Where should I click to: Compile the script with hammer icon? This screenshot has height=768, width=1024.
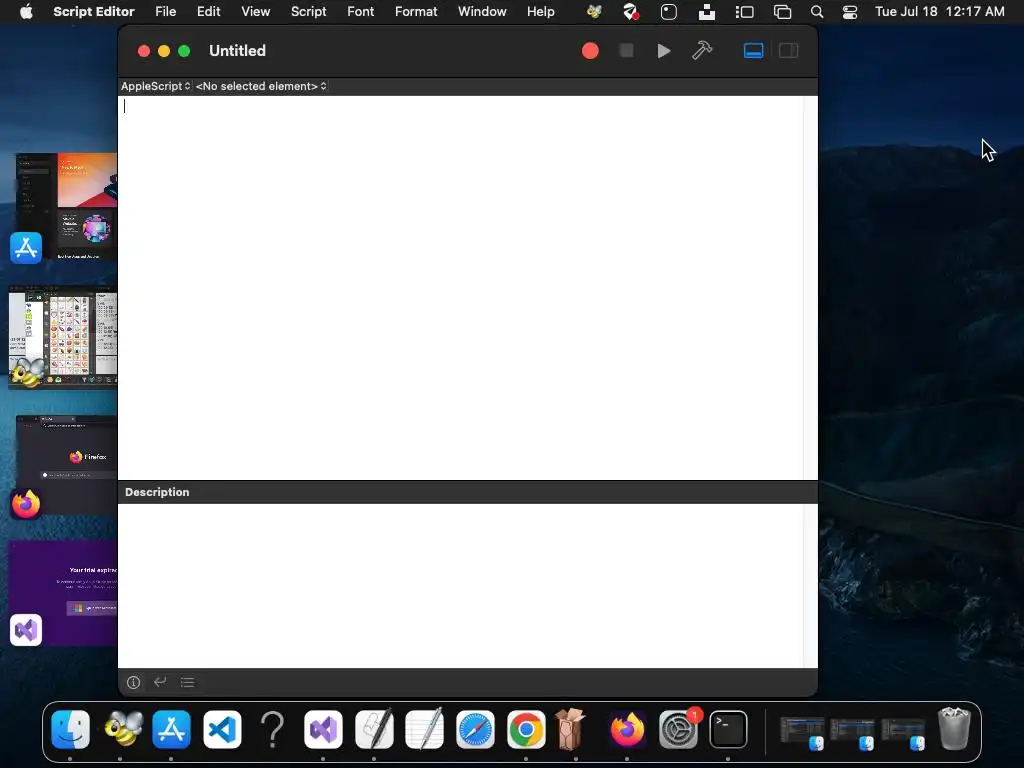(702, 50)
